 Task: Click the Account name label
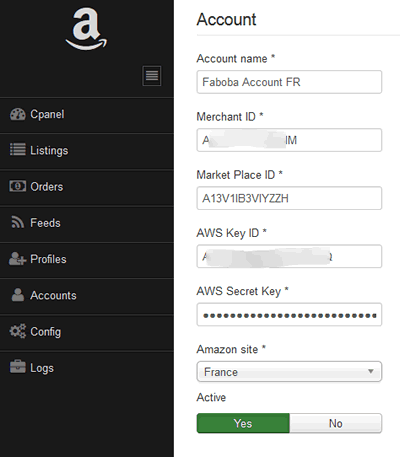point(236,59)
